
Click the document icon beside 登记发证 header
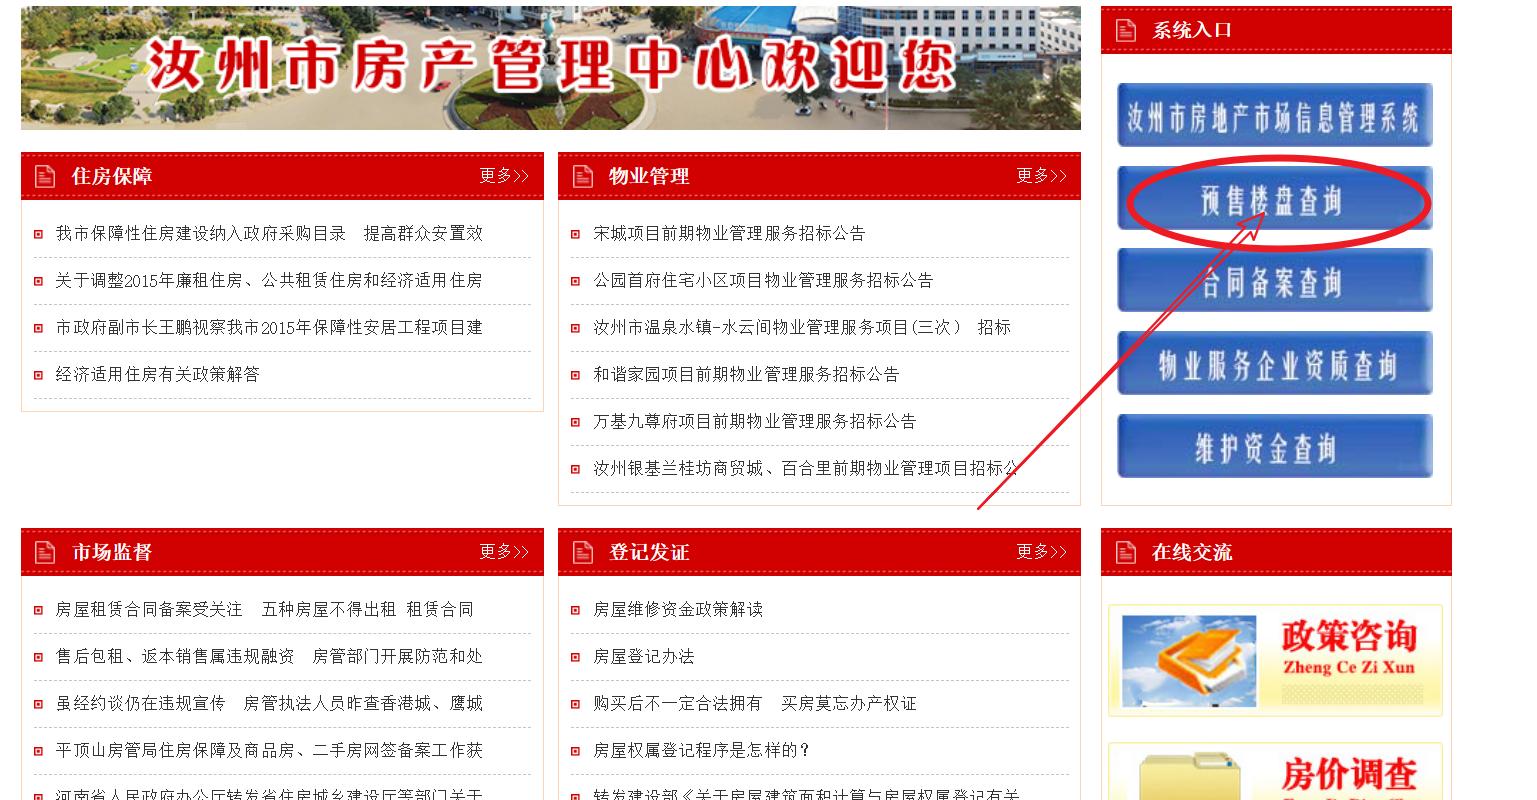[x=582, y=551]
